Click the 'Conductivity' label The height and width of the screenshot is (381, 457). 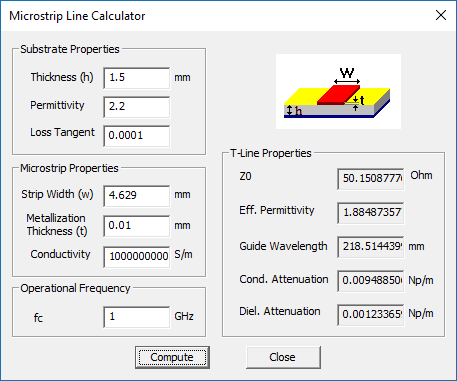pos(60,254)
